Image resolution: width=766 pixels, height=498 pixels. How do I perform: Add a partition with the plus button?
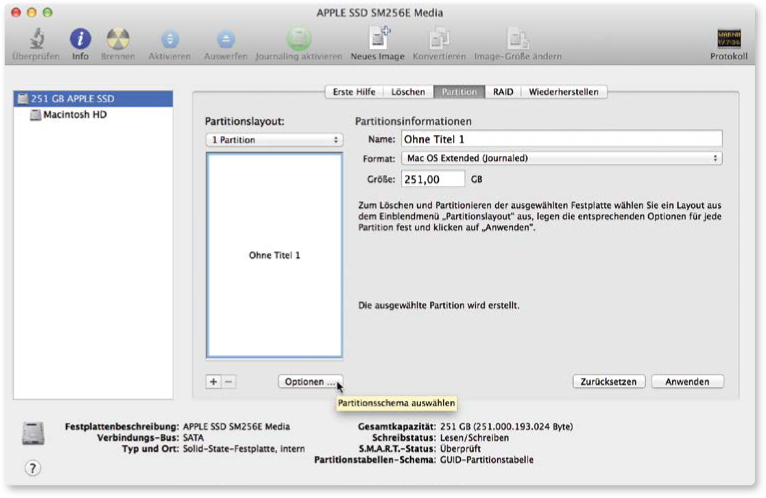pyautogui.click(x=213, y=382)
